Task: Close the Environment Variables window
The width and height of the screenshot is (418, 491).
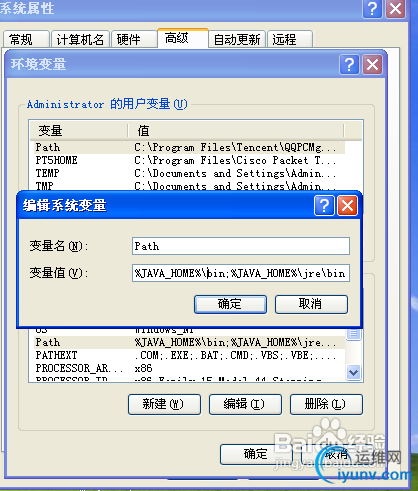Action: point(372,64)
